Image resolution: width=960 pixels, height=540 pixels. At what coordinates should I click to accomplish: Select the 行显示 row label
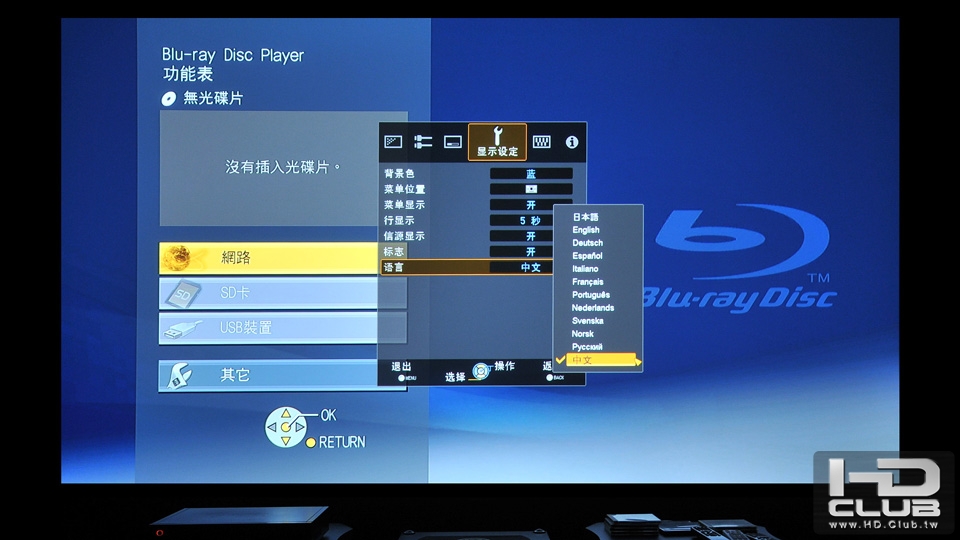(399, 220)
